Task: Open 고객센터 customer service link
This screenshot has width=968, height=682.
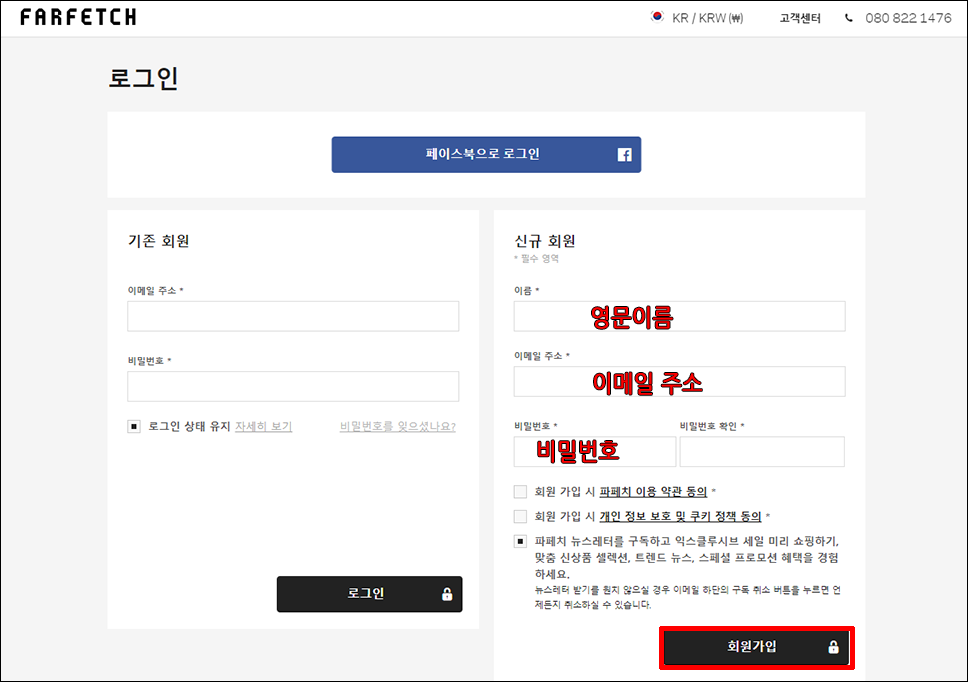Action: (x=800, y=18)
